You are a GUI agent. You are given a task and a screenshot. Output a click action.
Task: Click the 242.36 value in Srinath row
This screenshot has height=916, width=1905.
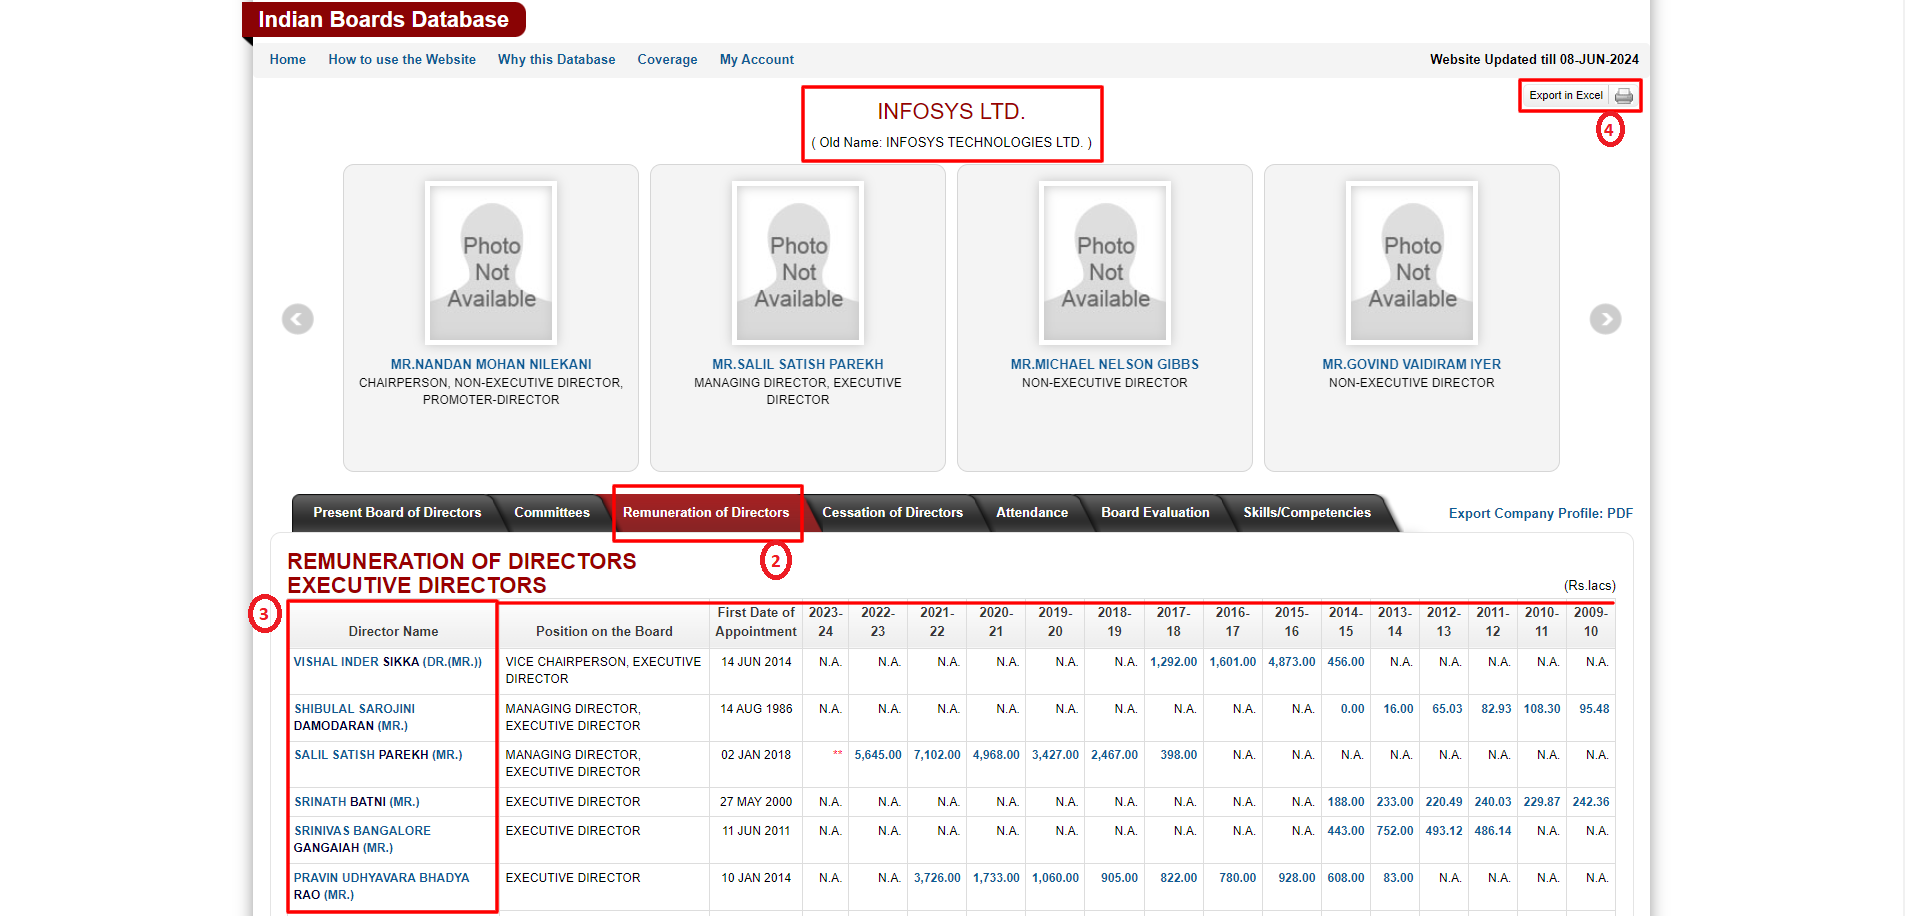(x=1591, y=802)
